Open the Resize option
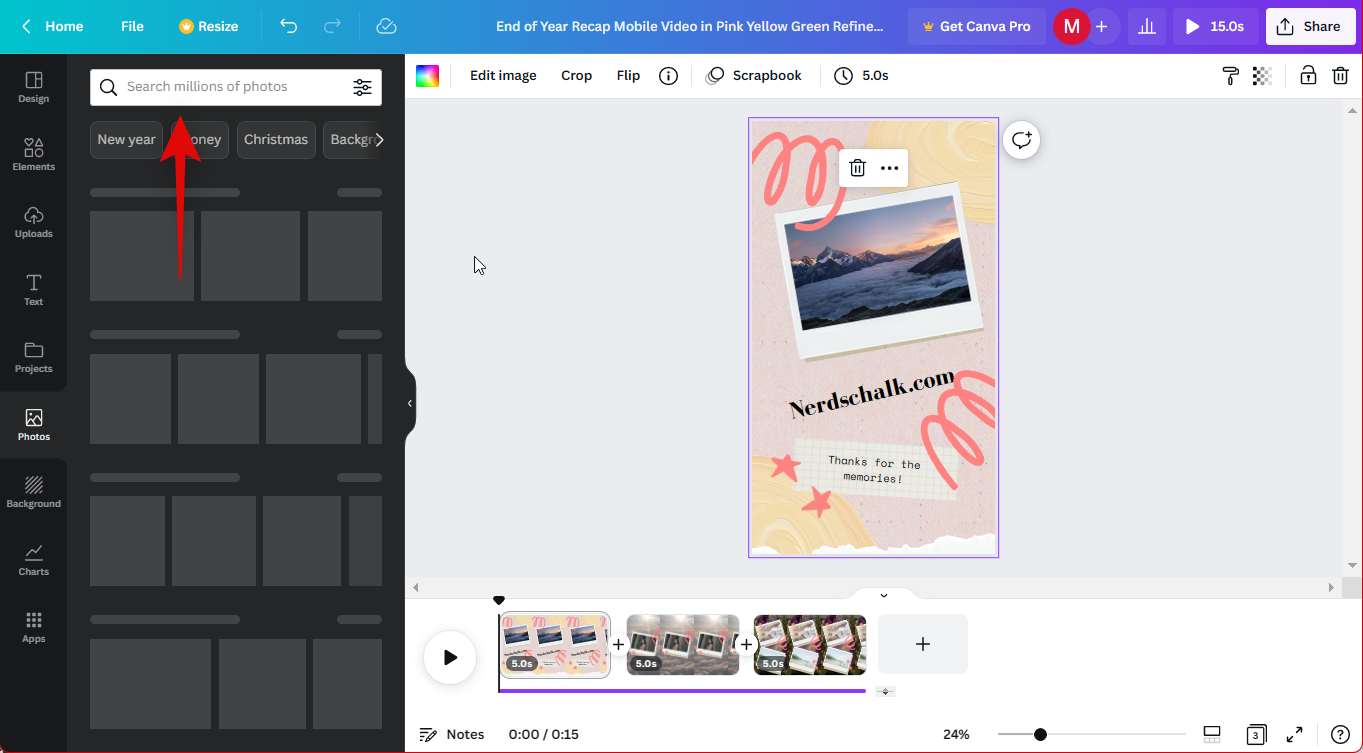Image resolution: width=1363 pixels, height=753 pixels. [x=208, y=26]
